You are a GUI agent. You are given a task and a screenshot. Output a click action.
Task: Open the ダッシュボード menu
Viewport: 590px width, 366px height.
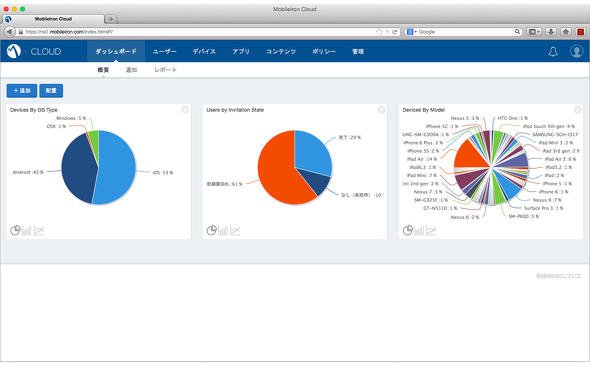click(116, 51)
